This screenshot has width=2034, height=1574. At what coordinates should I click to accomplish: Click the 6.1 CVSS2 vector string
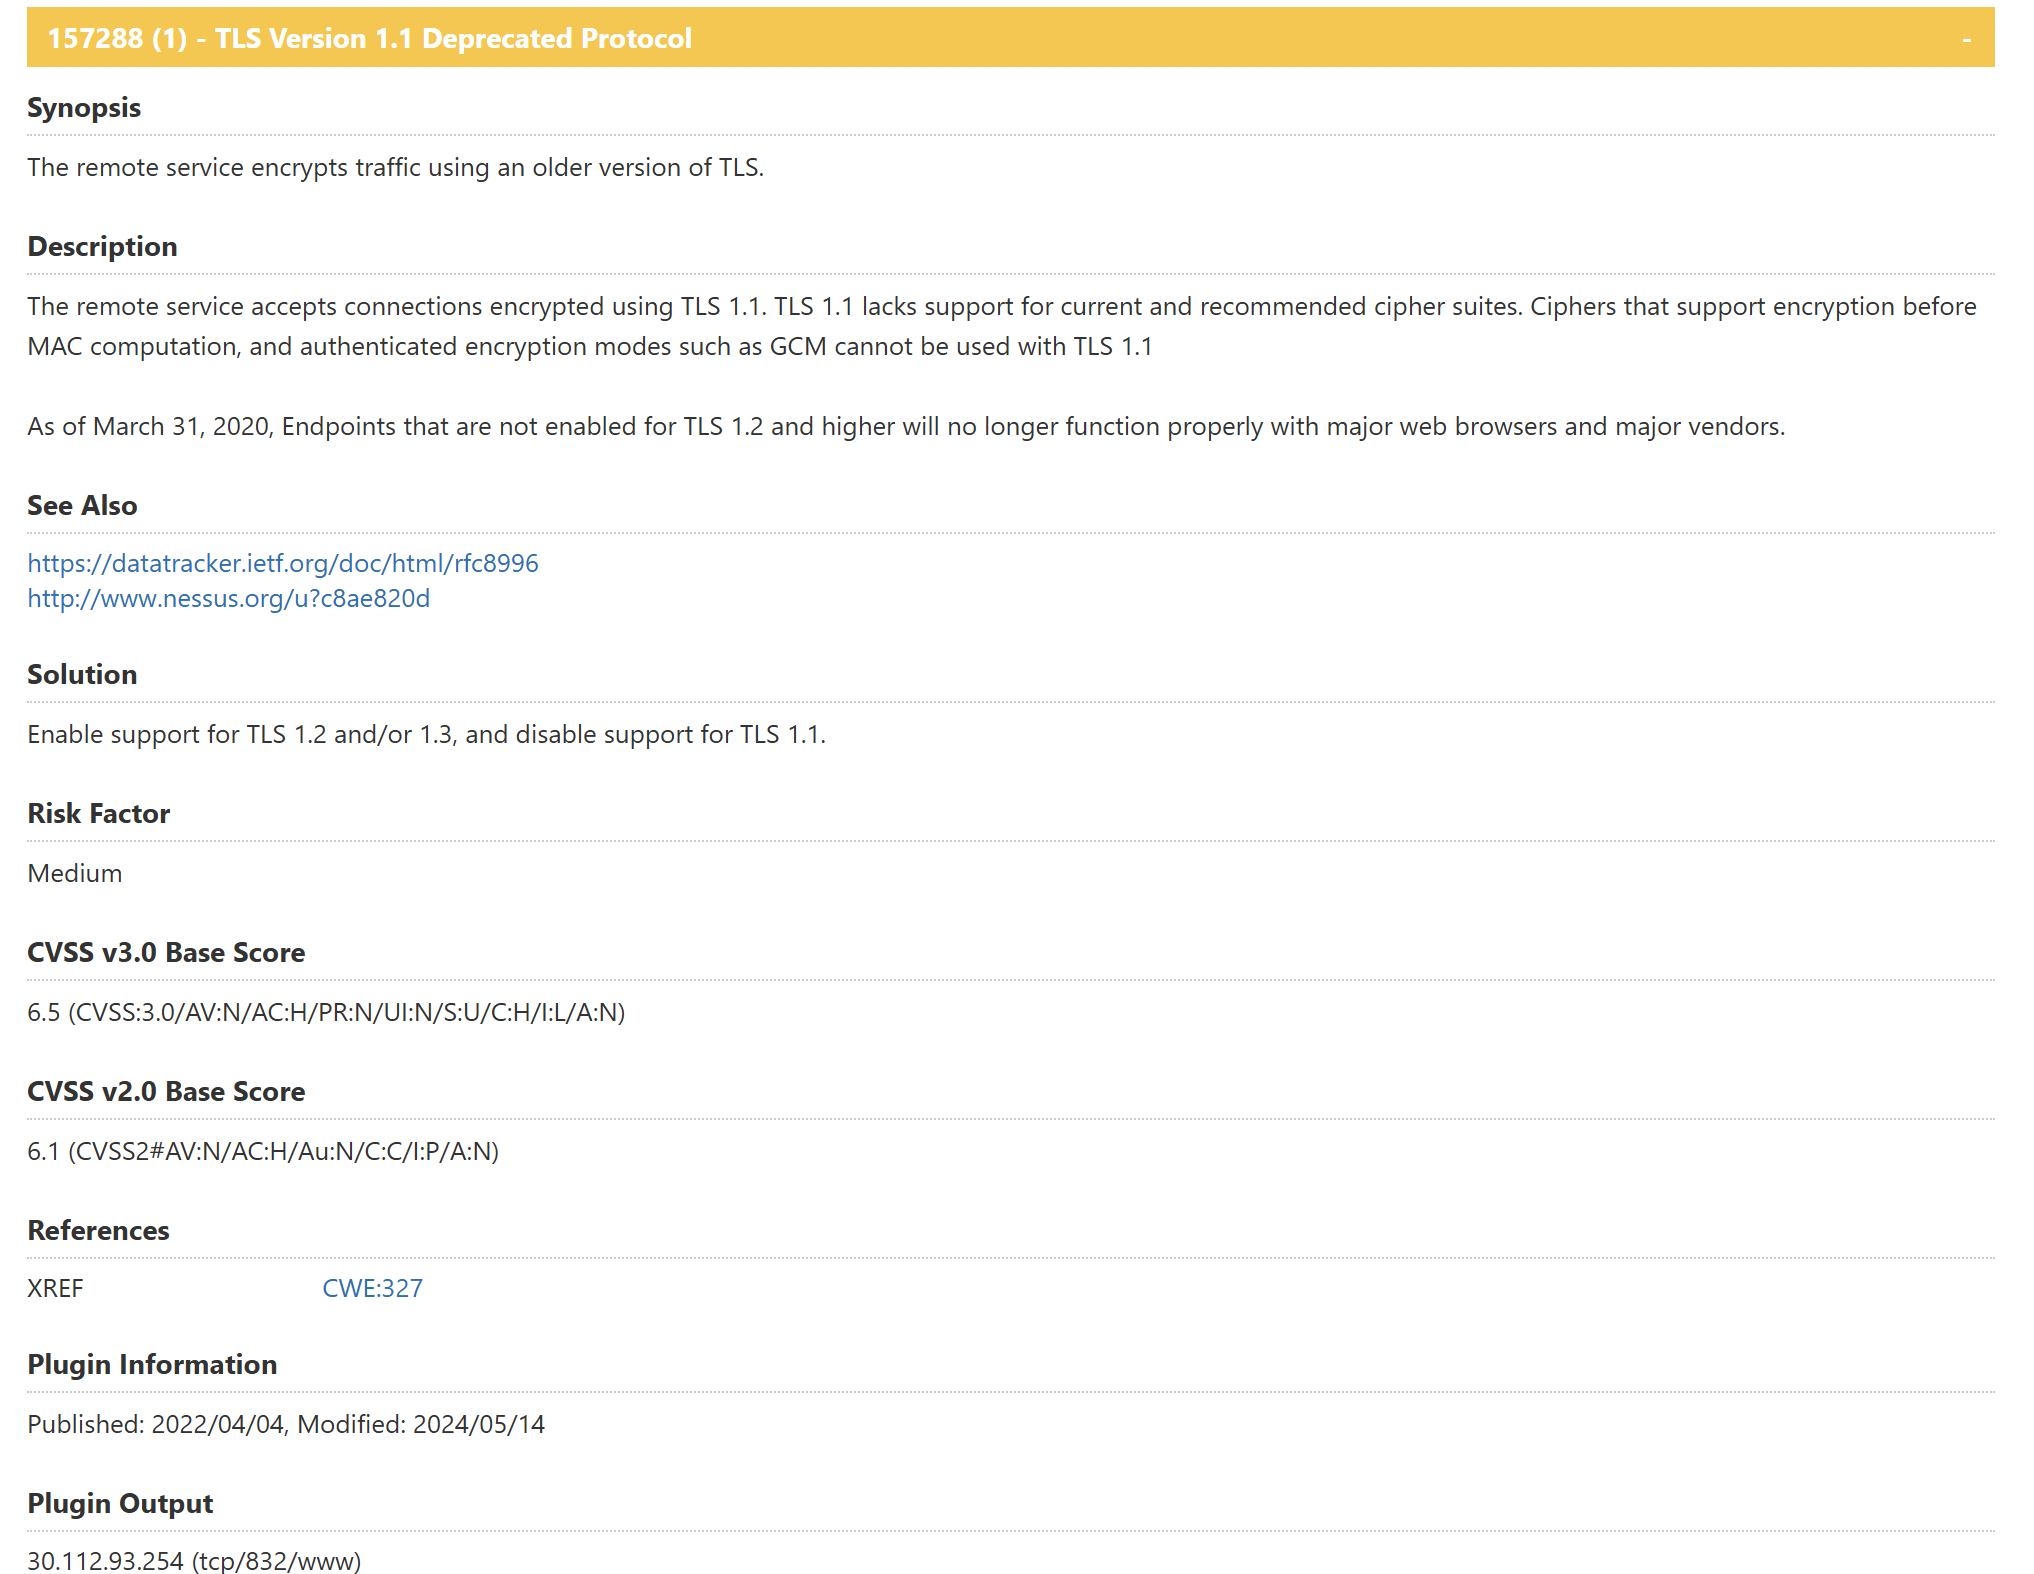pyautogui.click(x=263, y=1151)
